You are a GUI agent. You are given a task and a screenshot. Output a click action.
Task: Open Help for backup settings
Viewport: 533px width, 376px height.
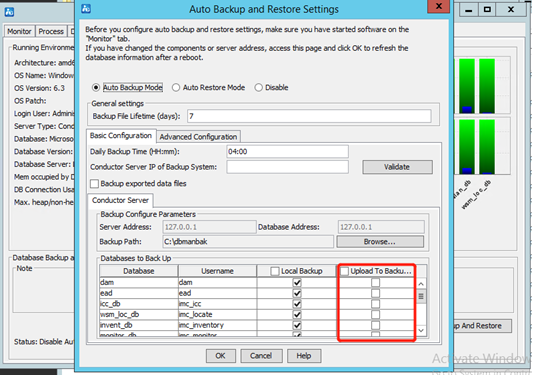[304, 356]
